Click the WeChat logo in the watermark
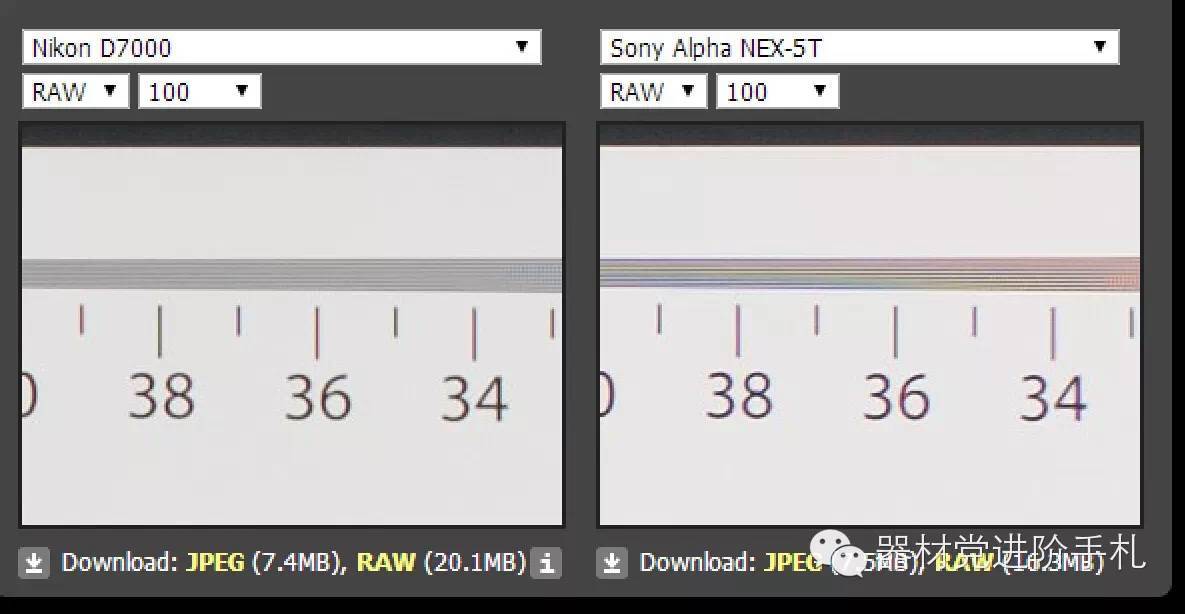 pos(836,549)
